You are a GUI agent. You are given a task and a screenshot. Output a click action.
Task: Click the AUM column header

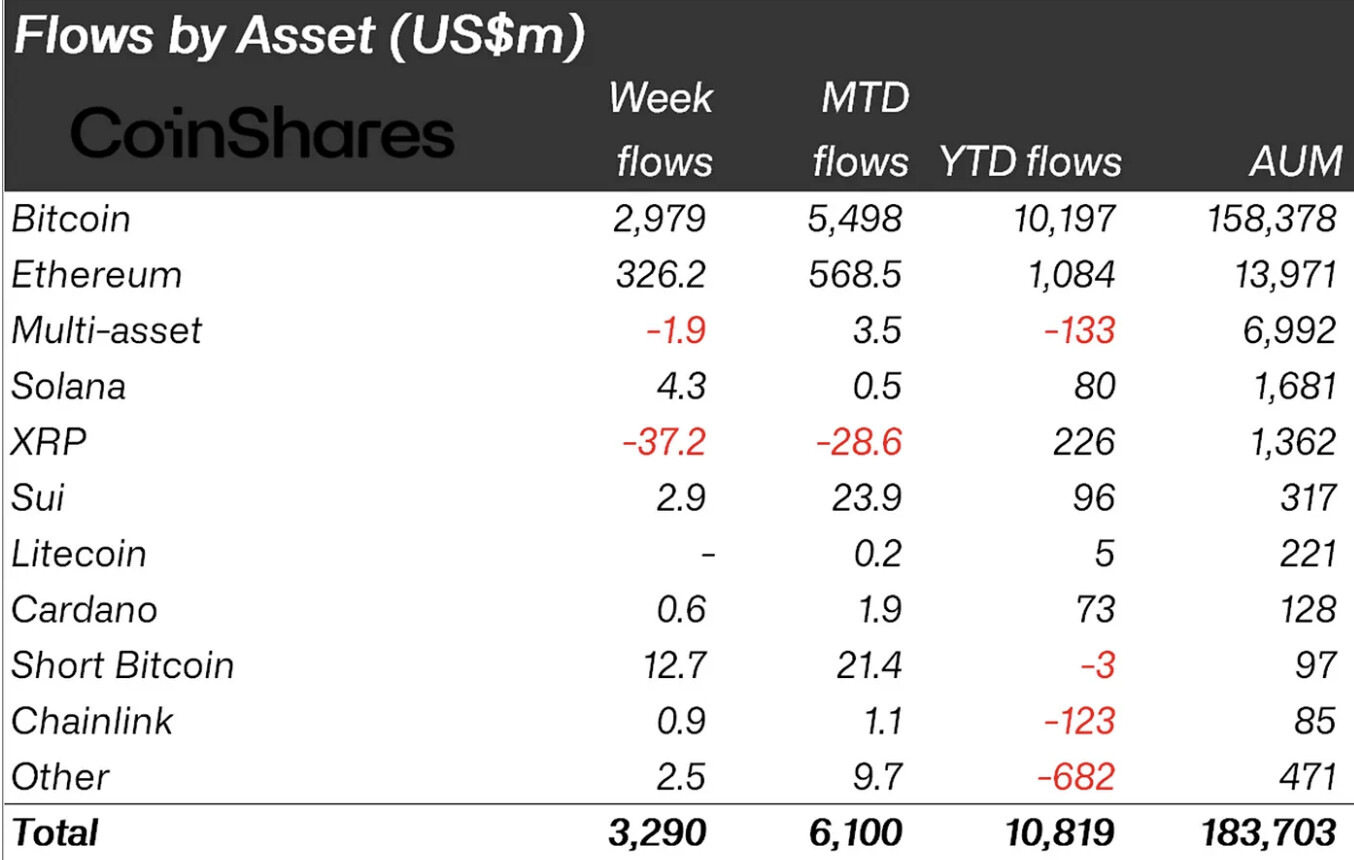(x=1295, y=161)
